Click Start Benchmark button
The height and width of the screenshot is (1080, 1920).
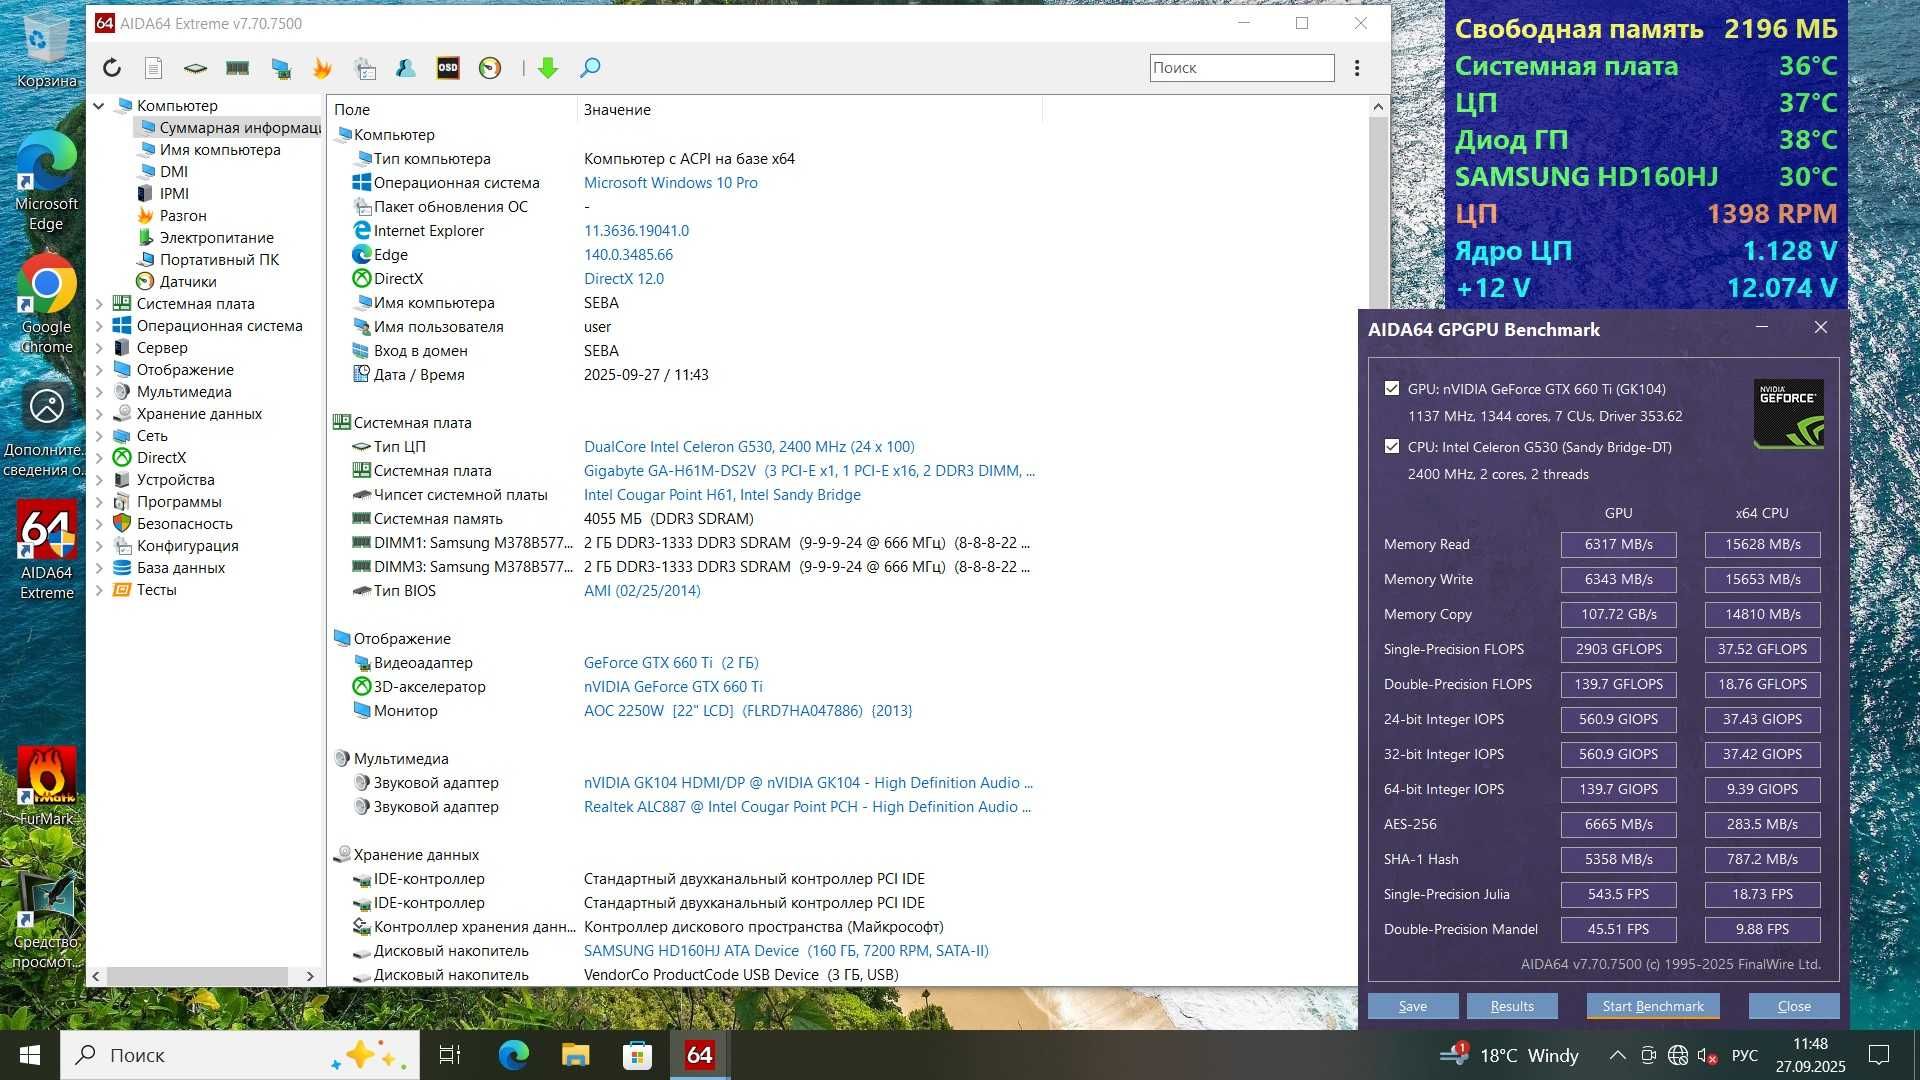tap(1653, 1006)
